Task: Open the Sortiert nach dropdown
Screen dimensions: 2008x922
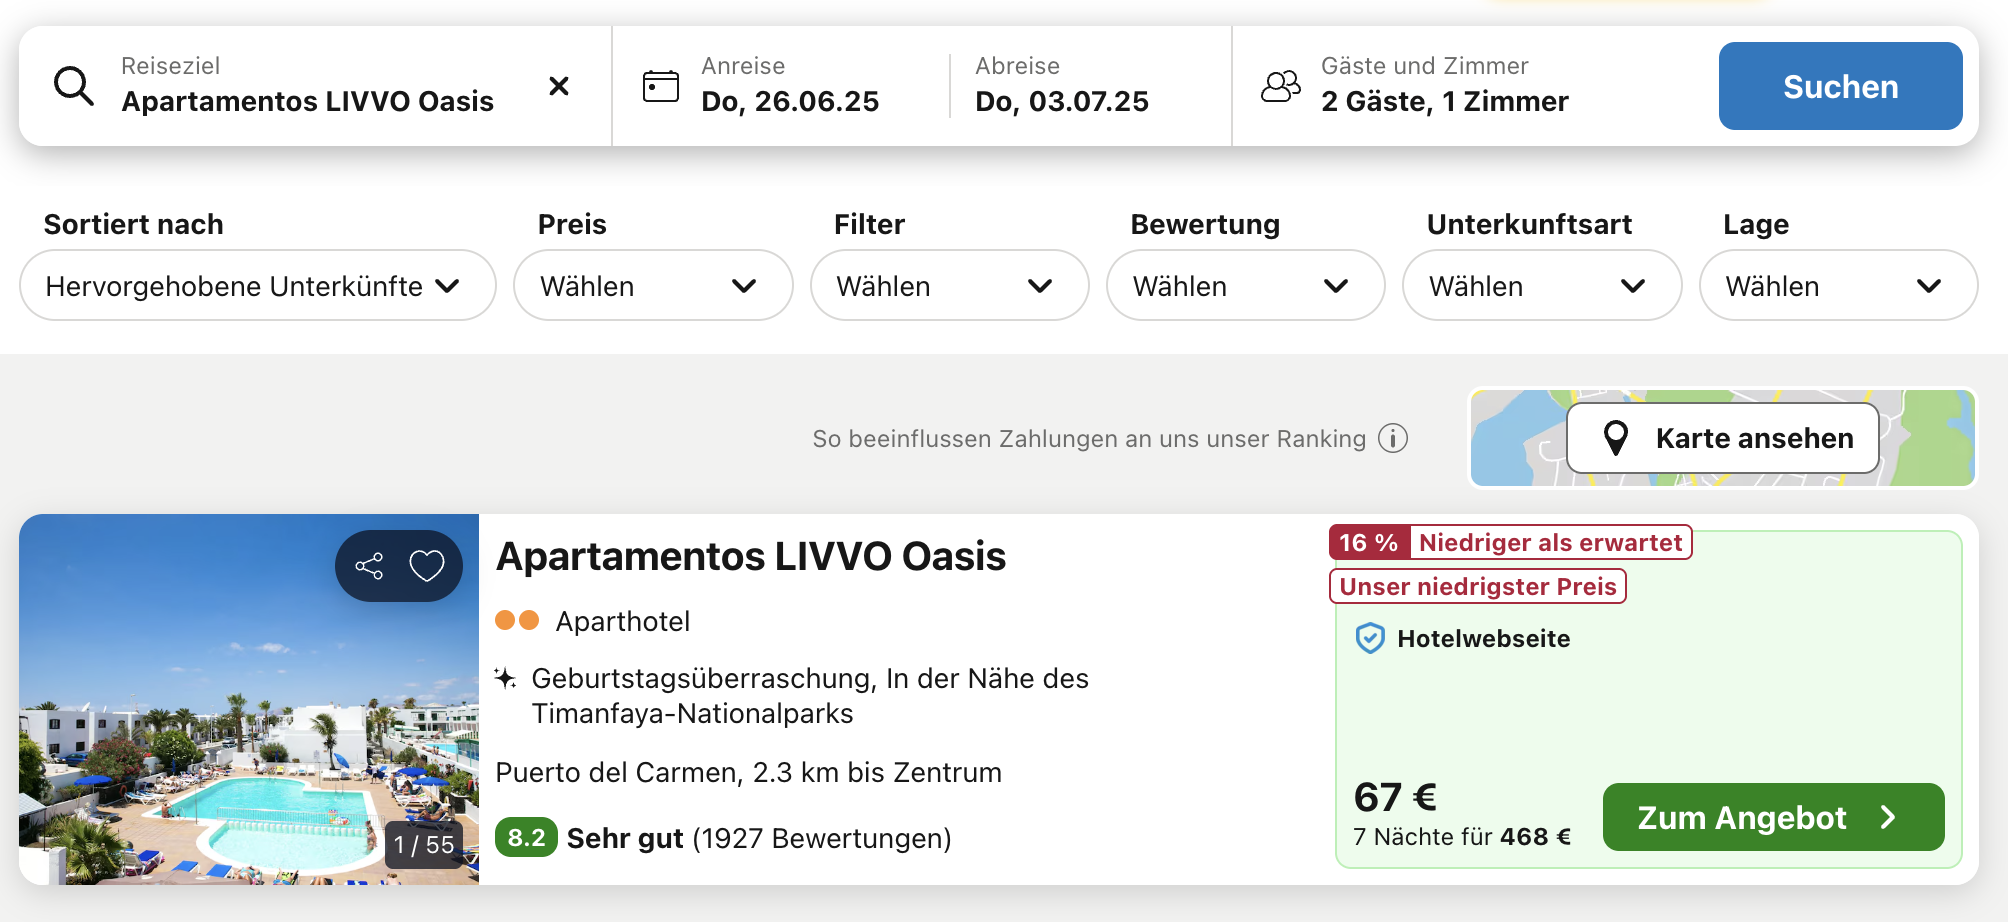Action: pyautogui.click(x=258, y=285)
